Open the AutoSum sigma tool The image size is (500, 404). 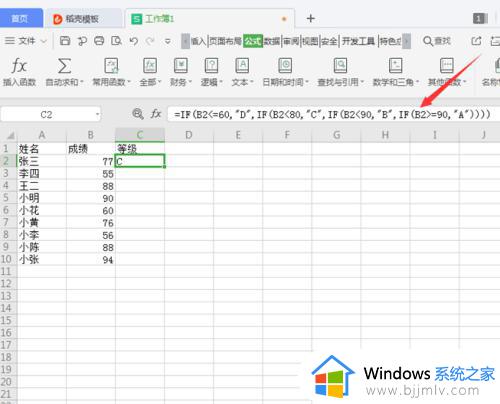(x=64, y=66)
